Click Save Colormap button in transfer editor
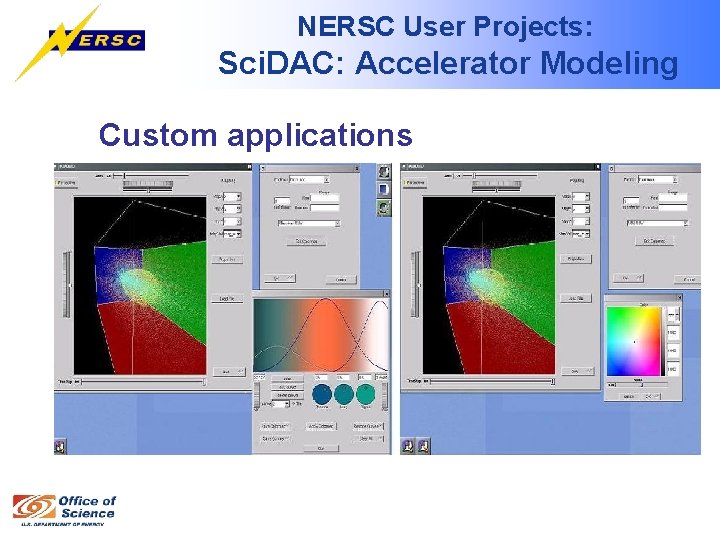720x540 pixels. click(275, 426)
